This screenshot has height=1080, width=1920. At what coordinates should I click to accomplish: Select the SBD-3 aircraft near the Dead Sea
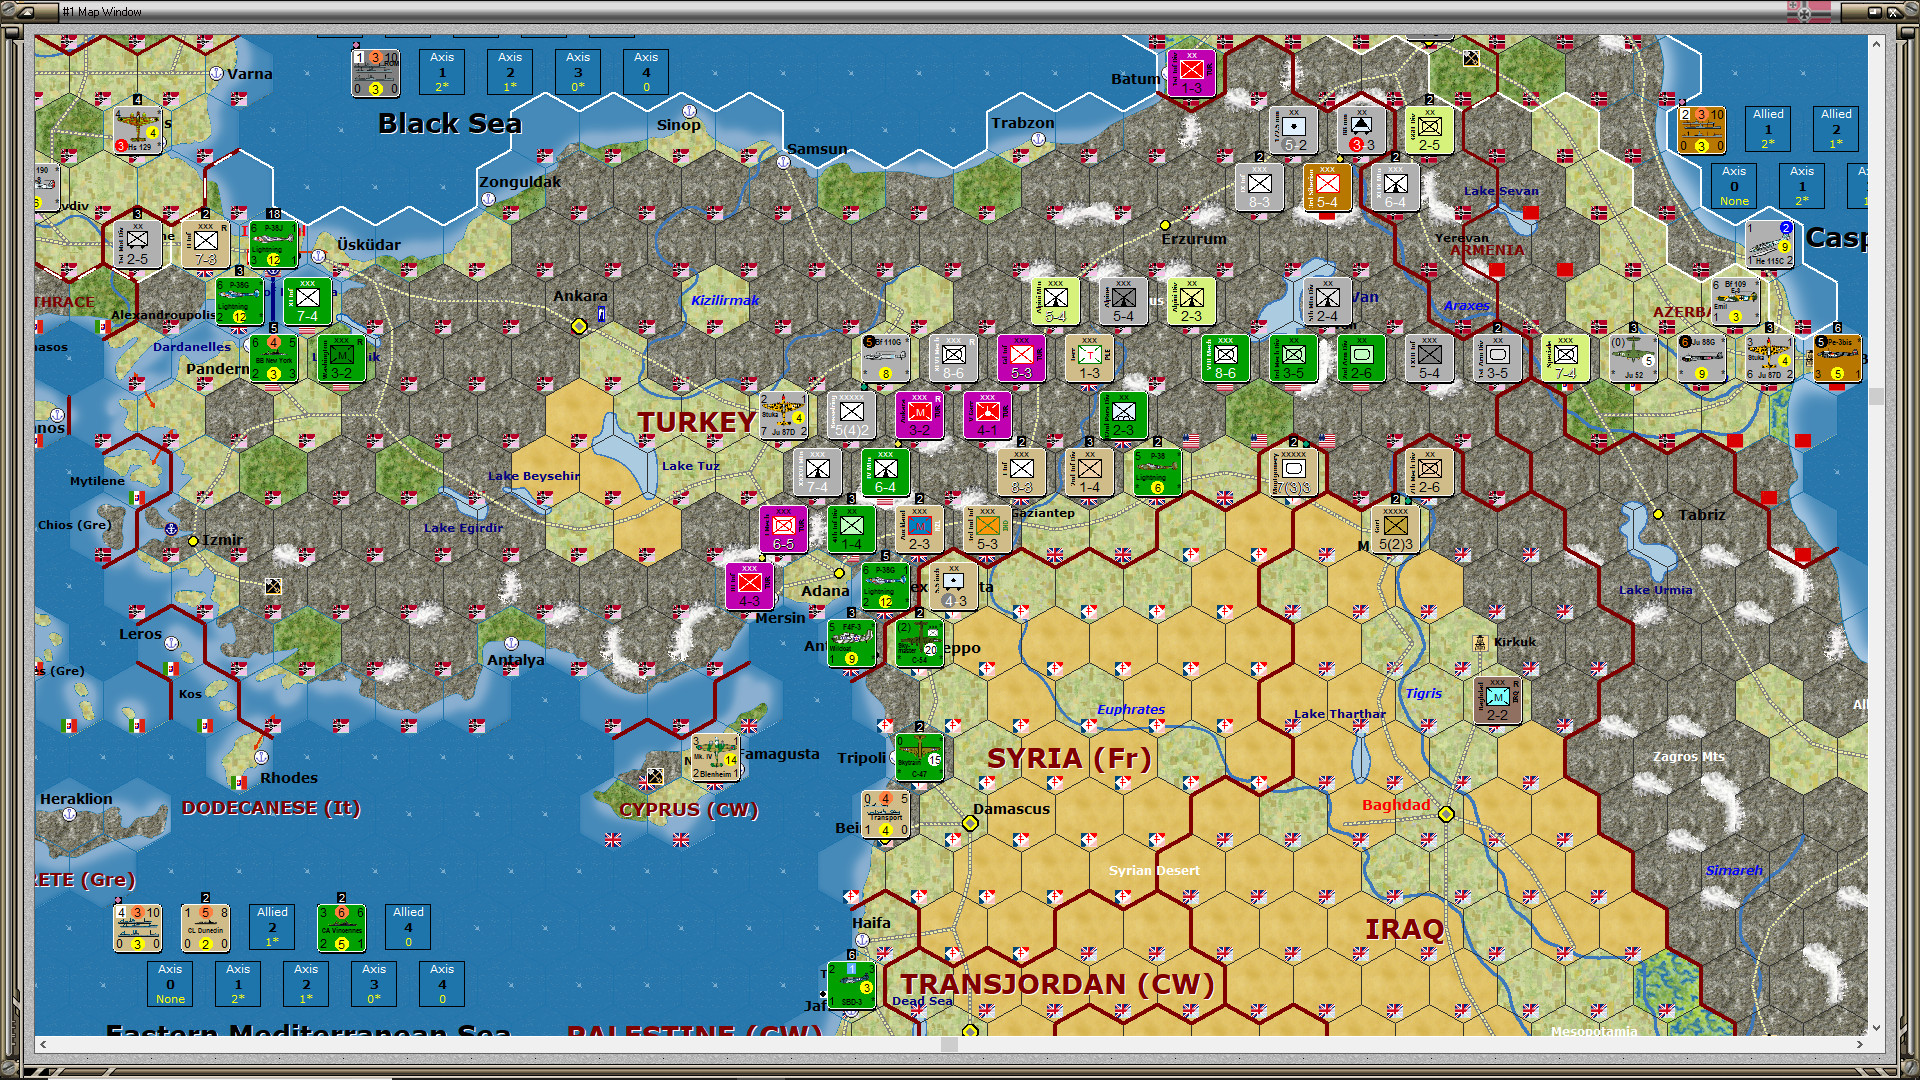(851, 985)
